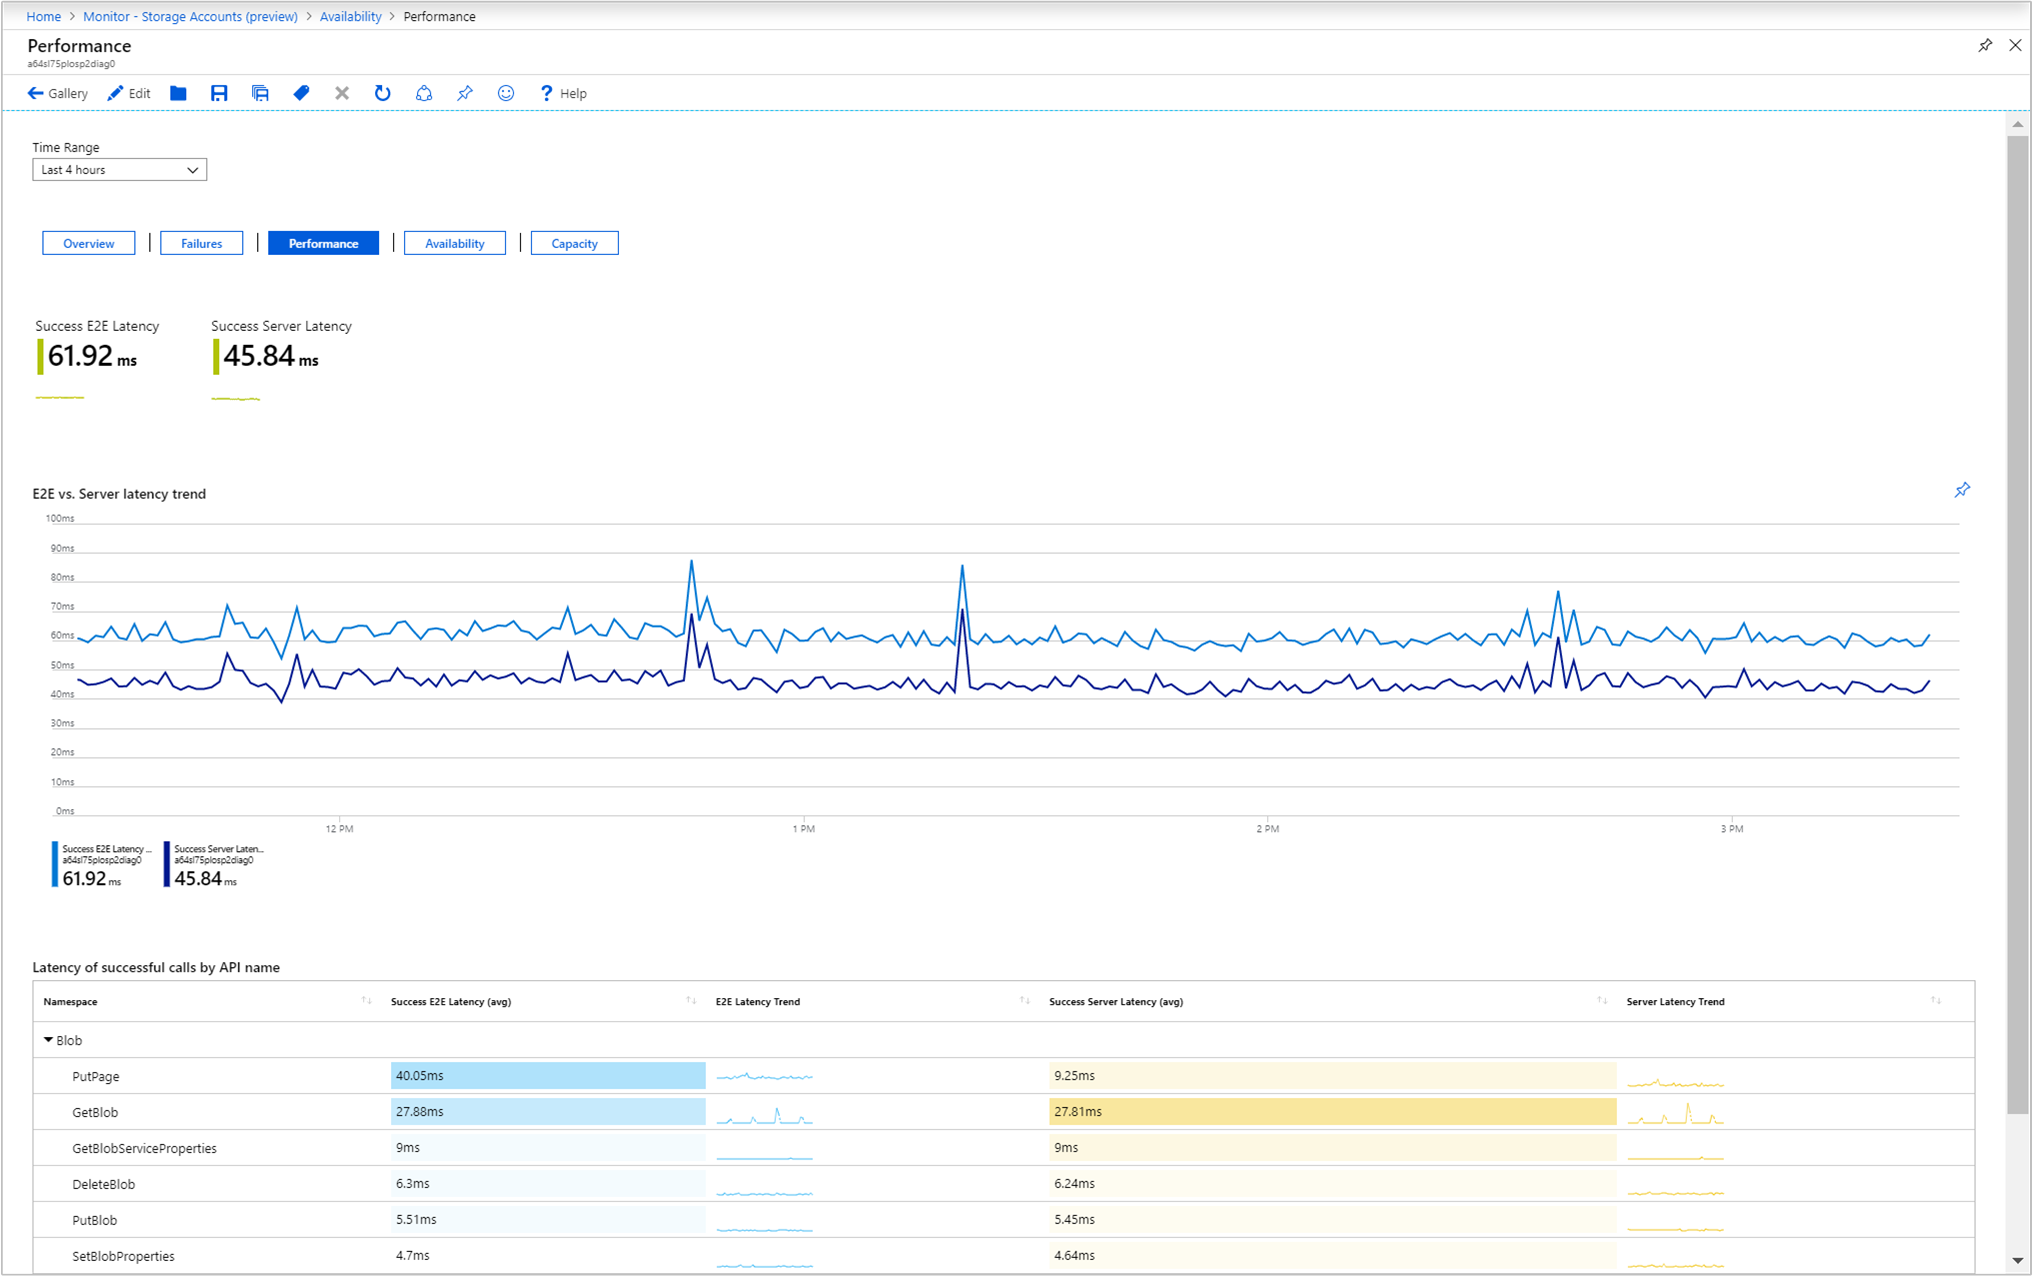The image size is (2033, 1276).
Task: Select the Availability tab
Action: coord(453,245)
